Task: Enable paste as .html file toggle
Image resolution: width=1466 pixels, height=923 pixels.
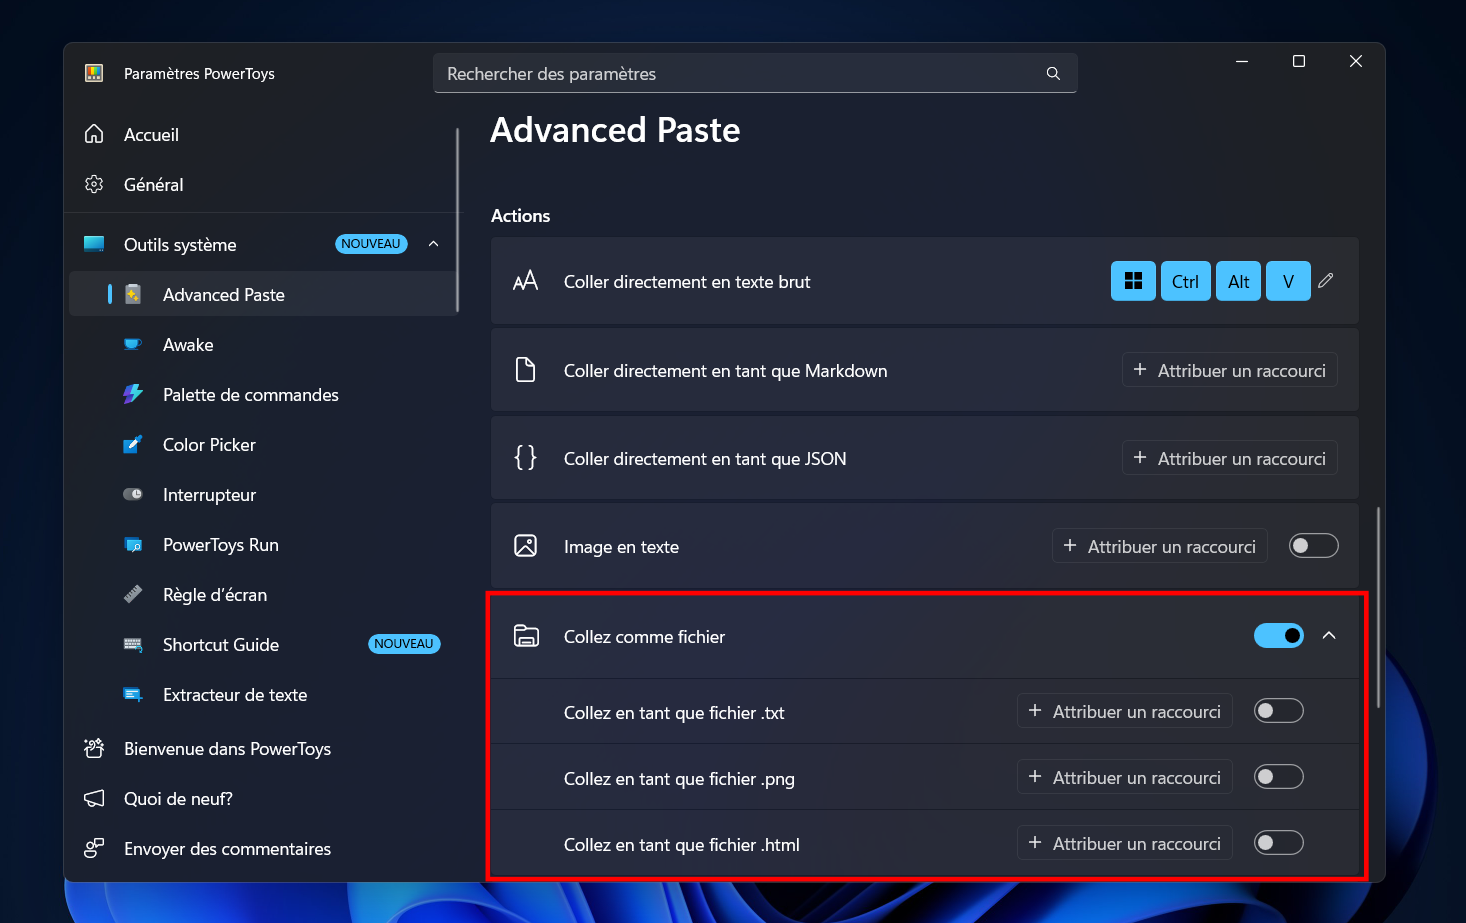Action: [x=1279, y=843]
